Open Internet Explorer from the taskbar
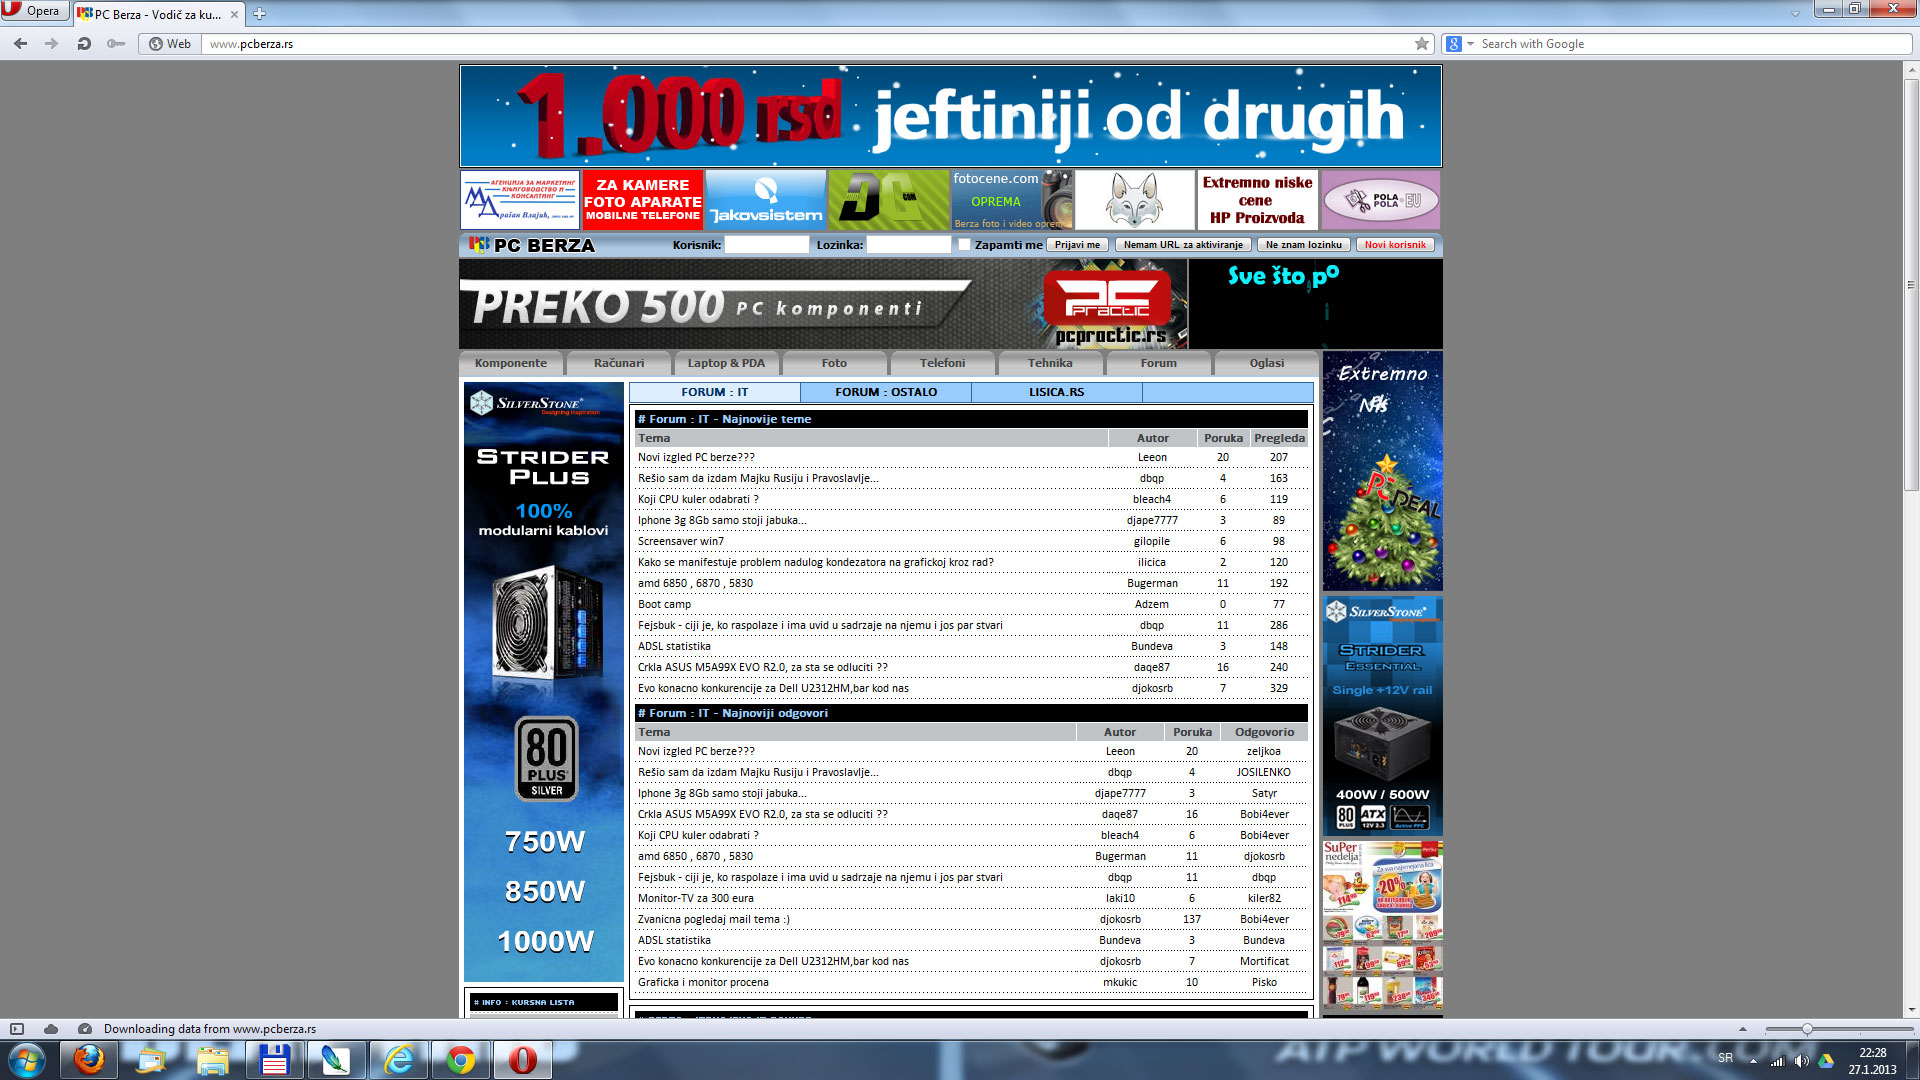This screenshot has width=1920, height=1080. [x=399, y=1060]
